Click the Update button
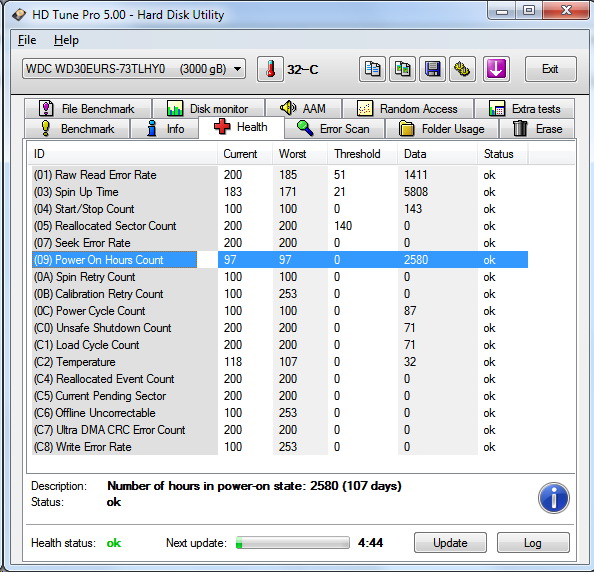The height and width of the screenshot is (572, 594). [450, 543]
